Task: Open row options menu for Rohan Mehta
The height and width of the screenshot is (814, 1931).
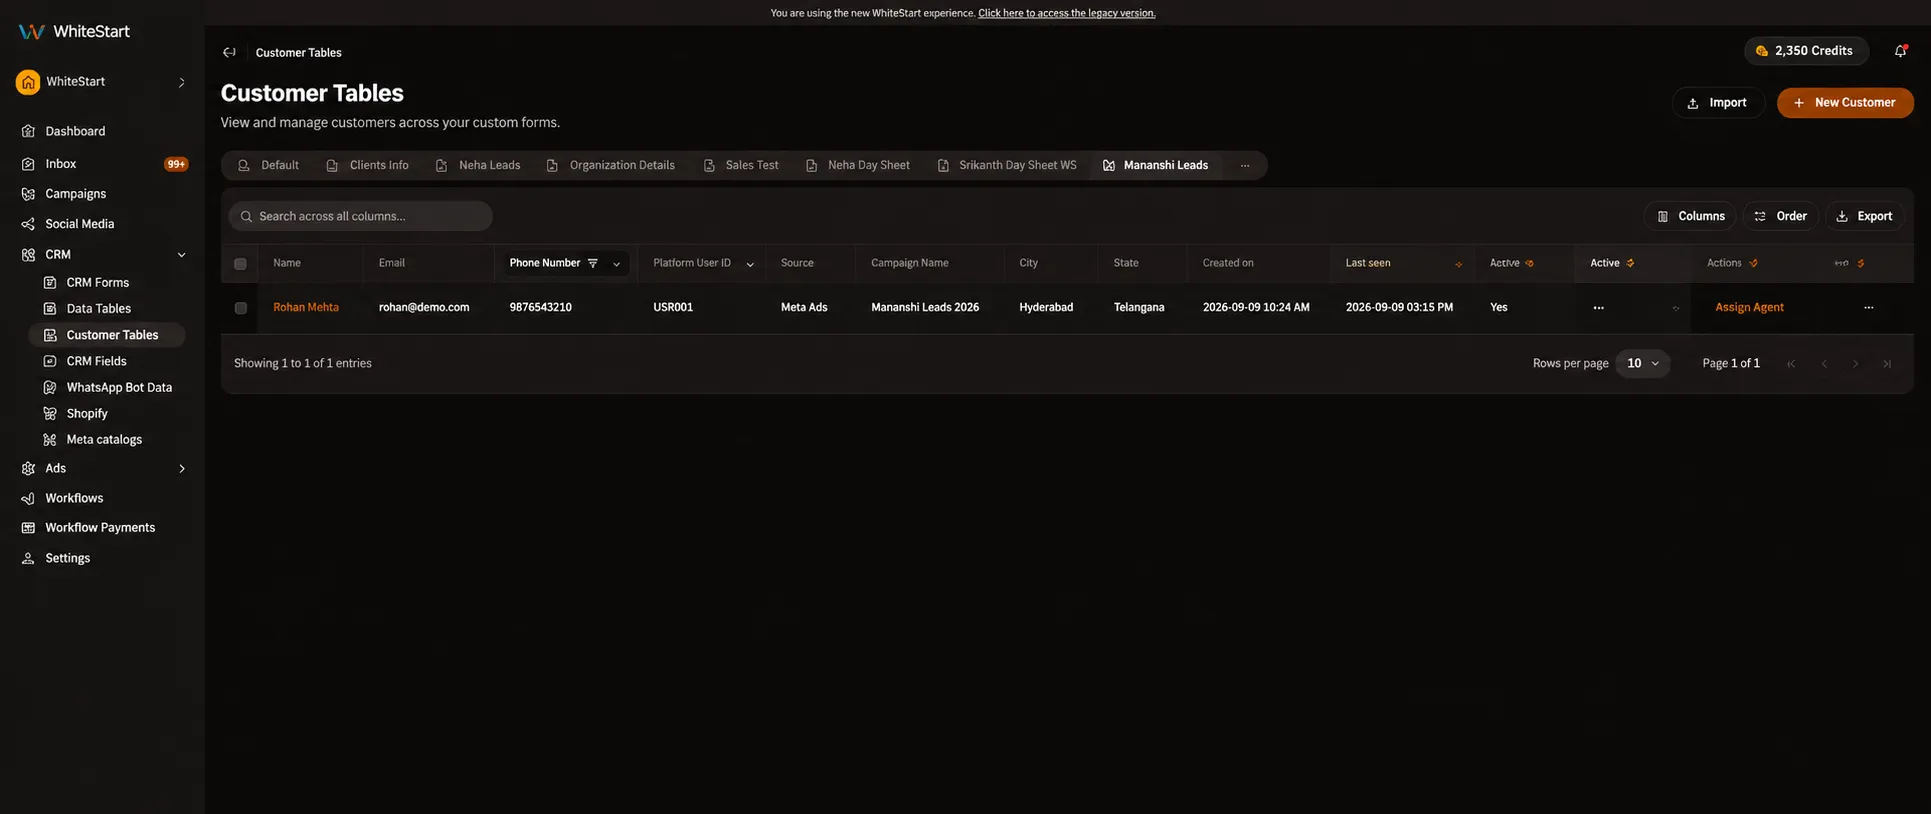Action: [1868, 307]
